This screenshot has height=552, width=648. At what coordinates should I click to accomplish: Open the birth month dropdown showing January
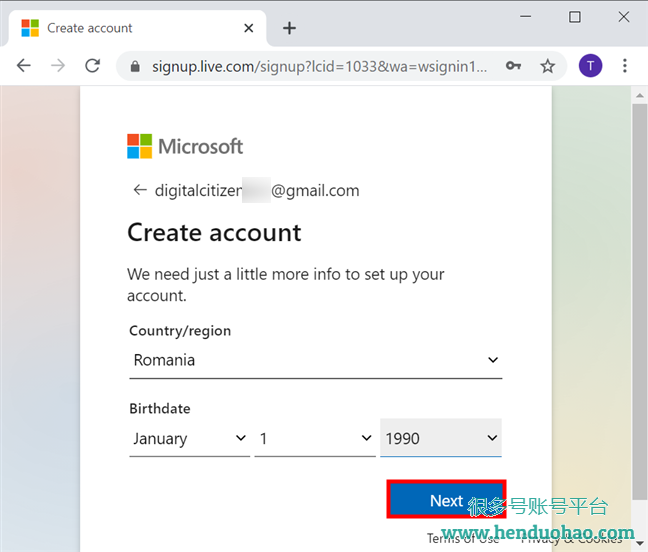click(x=189, y=438)
